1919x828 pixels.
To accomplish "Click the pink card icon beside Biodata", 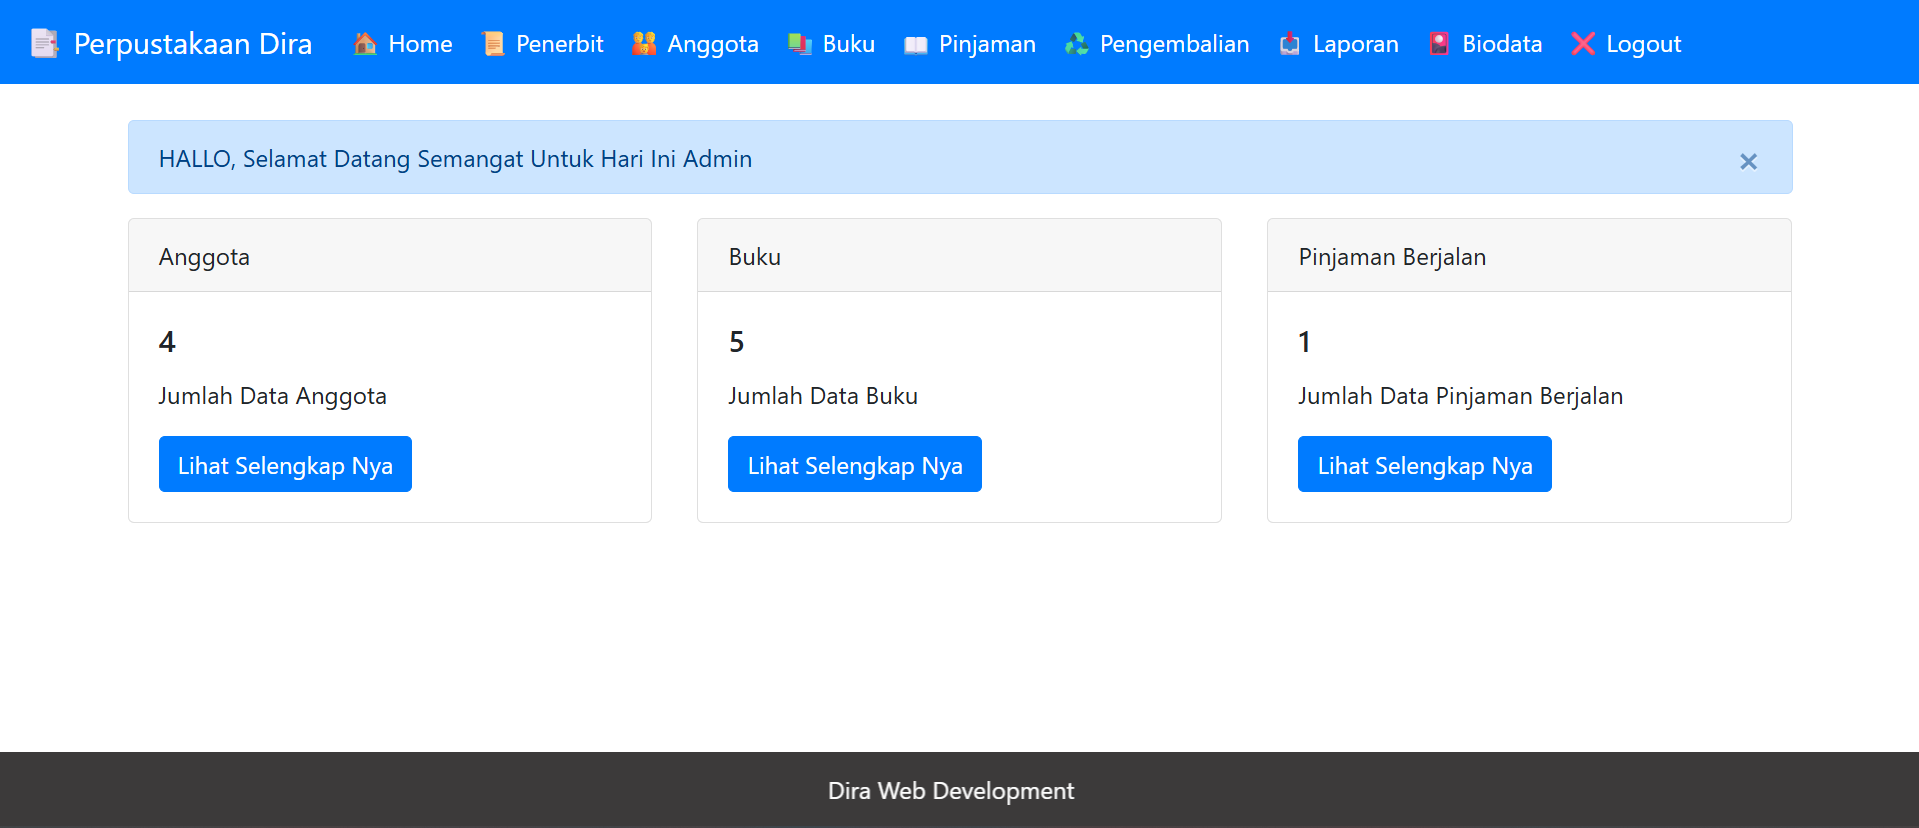I will pyautogui.click(x=1439, y=44).
